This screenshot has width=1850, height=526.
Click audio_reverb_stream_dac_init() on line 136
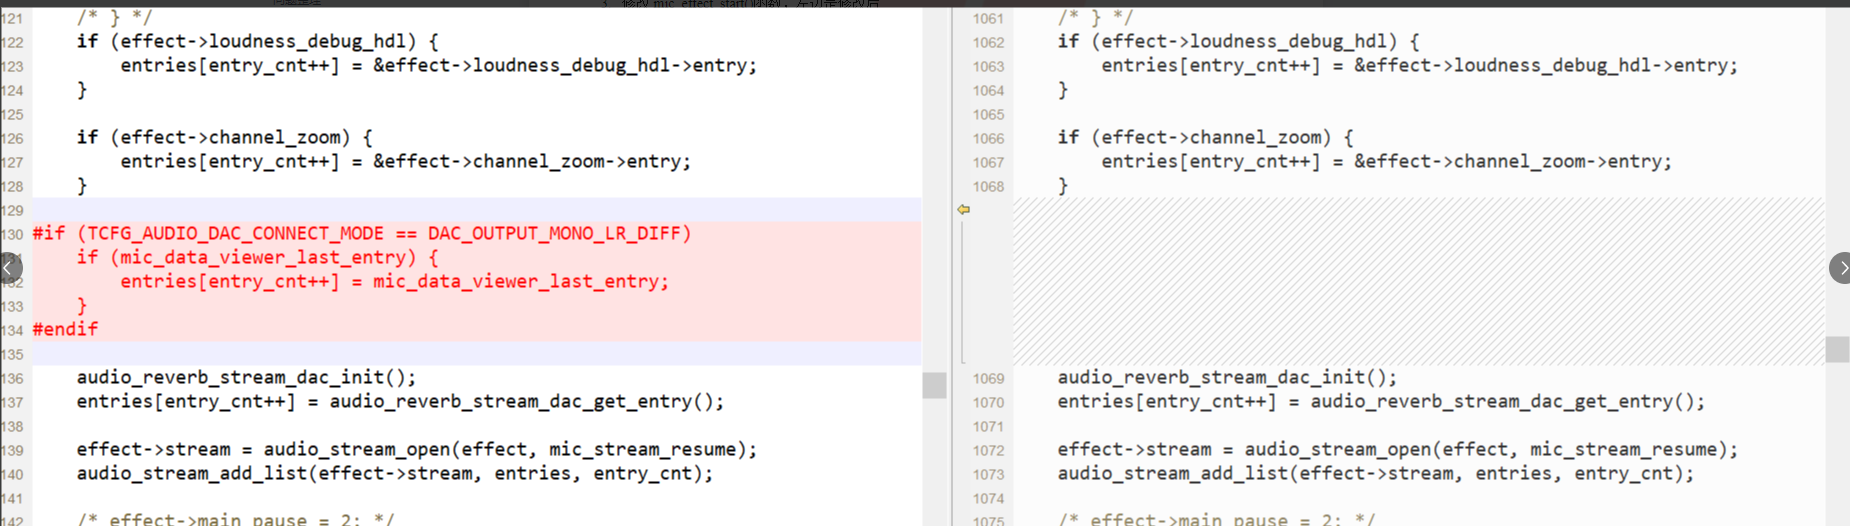[x=247, y=378]
